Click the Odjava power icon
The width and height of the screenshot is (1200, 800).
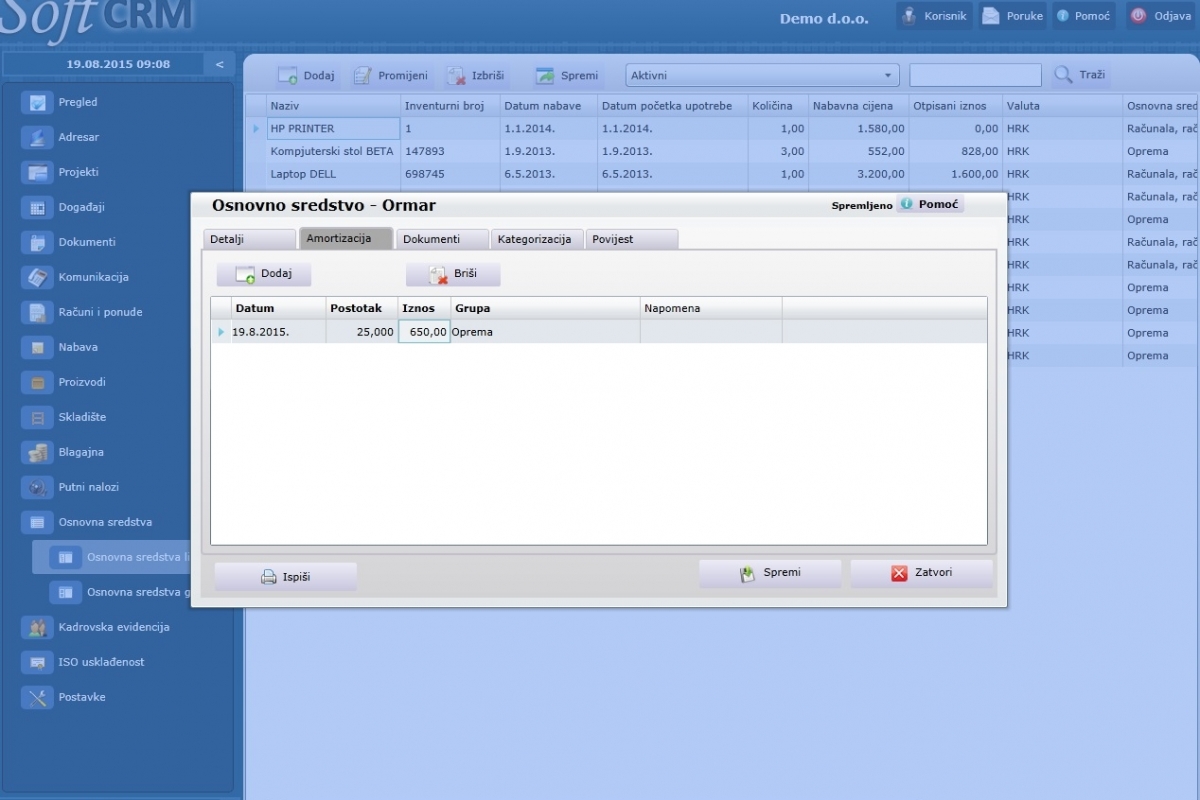(1139, 16)
